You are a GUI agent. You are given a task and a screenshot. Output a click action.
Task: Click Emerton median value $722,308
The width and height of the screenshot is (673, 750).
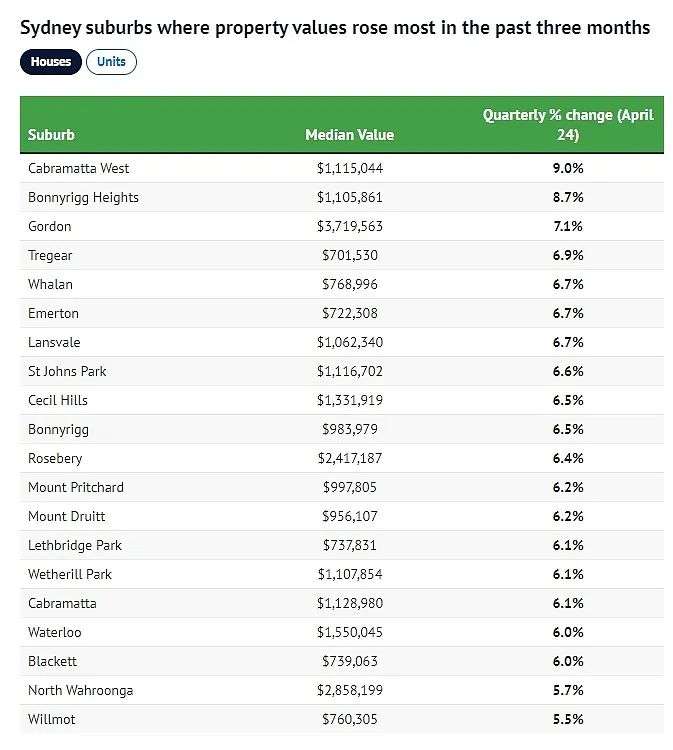pyautogui.click(x=350, y=313)
